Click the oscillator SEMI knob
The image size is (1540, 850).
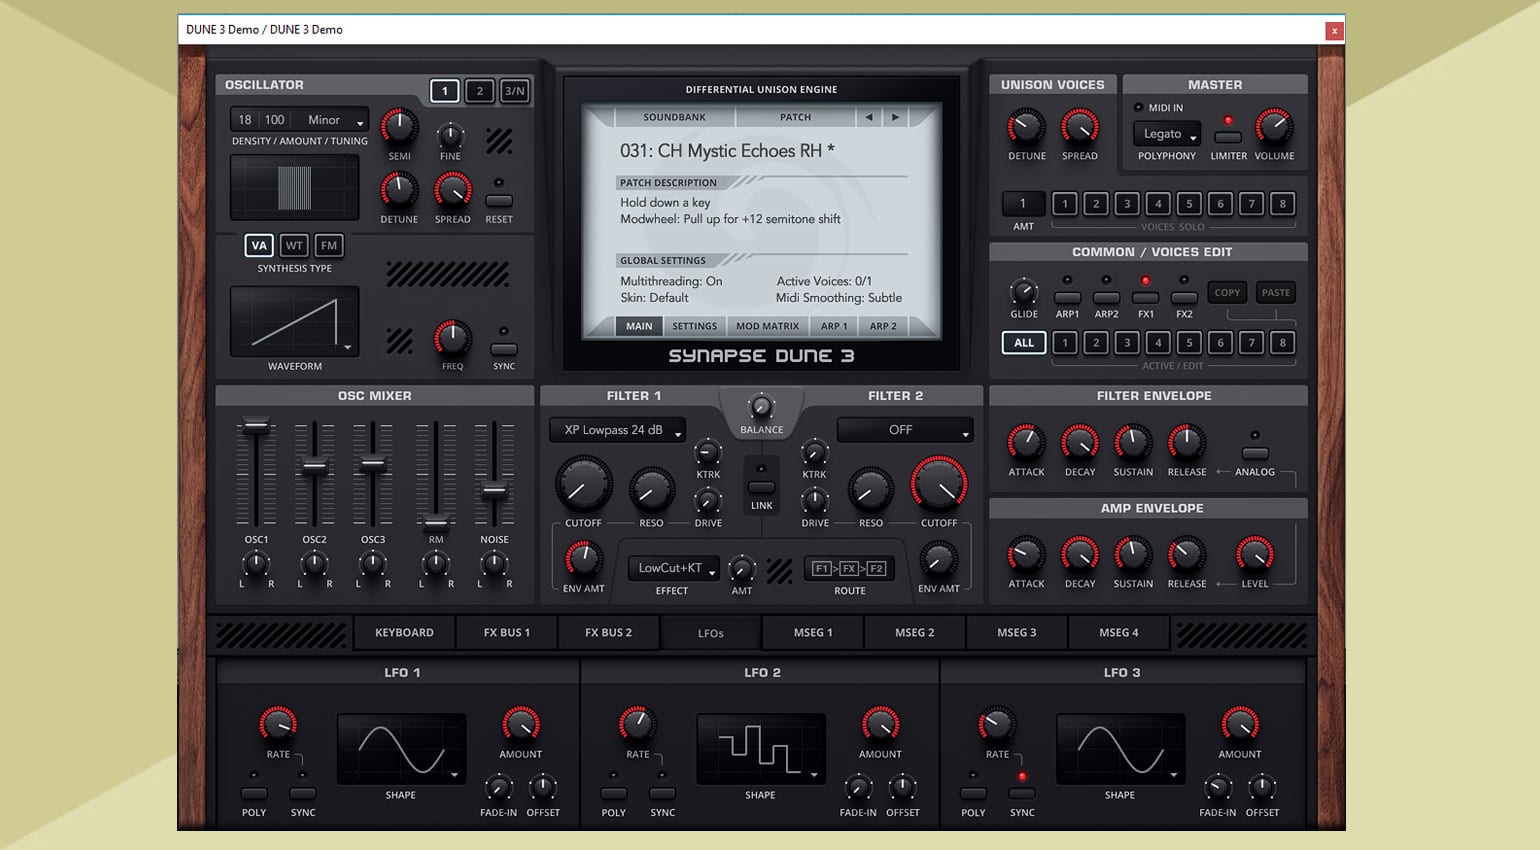(x=399, y=127)
